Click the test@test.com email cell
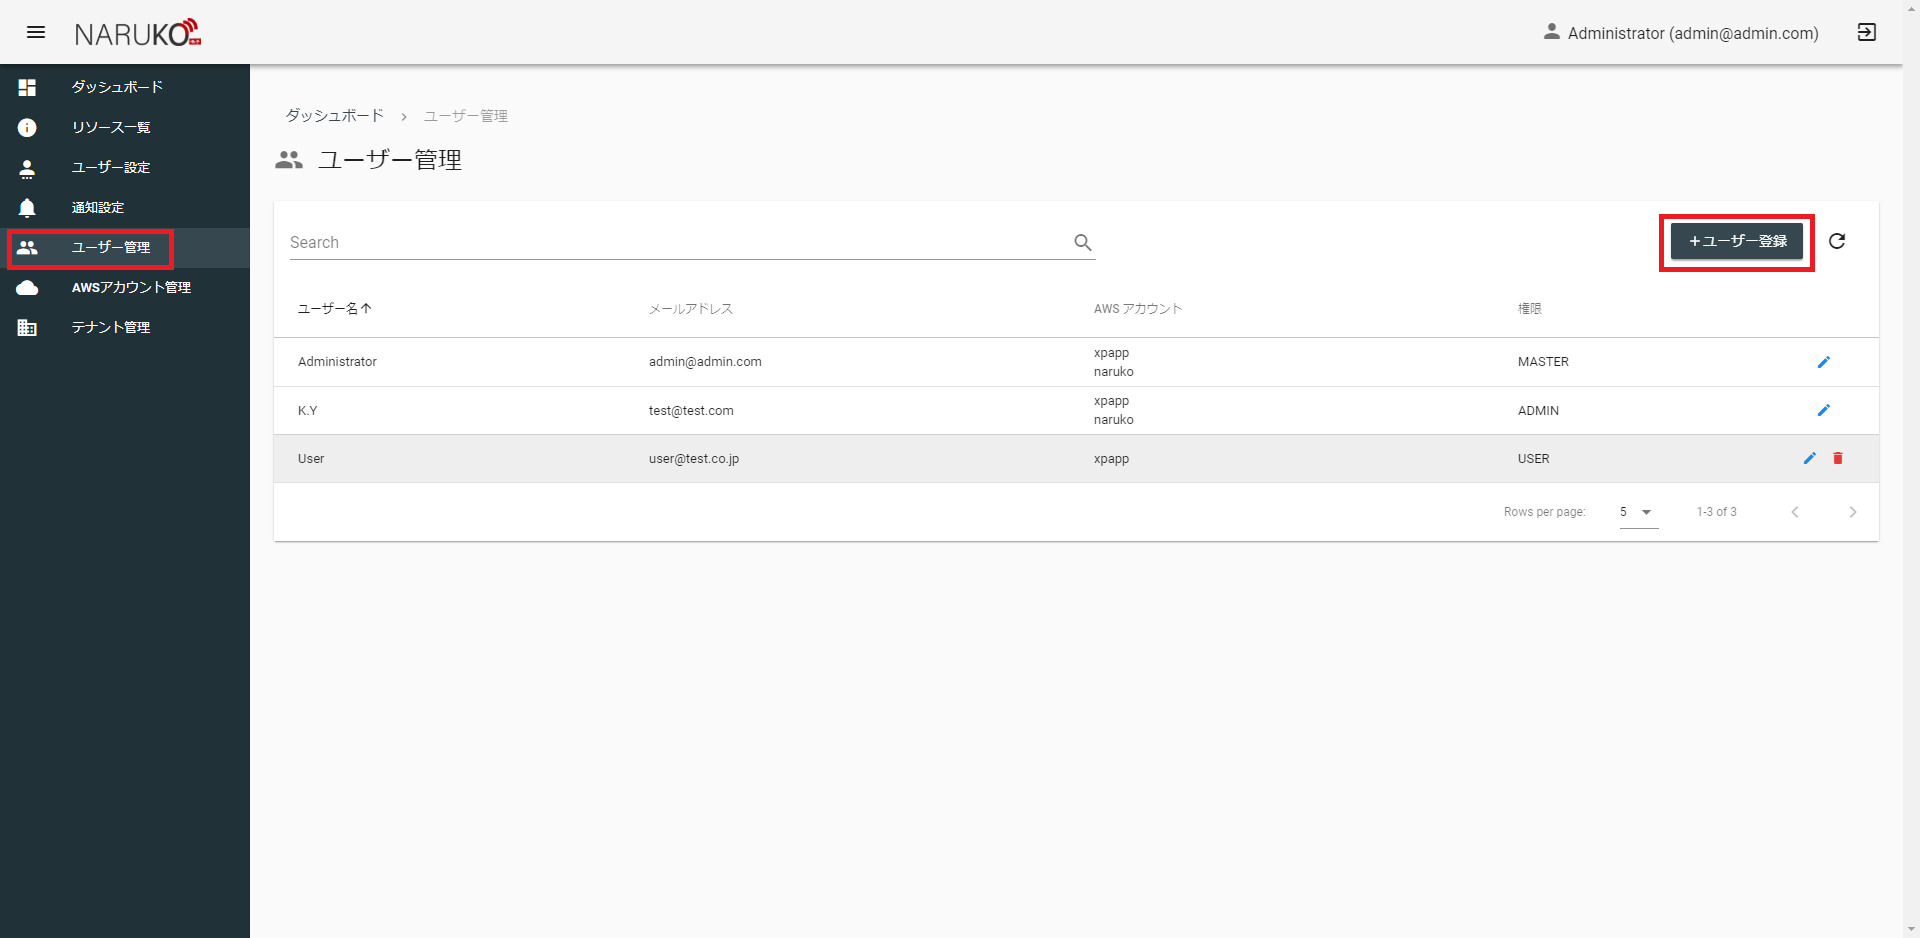 pos(691,411)
